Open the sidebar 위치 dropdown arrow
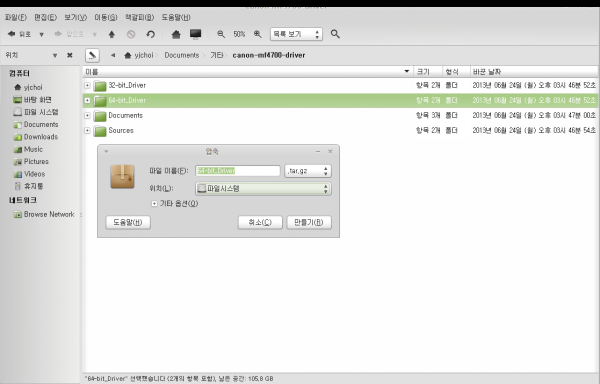This screenshot has width=600, height=384. (55, 55)
